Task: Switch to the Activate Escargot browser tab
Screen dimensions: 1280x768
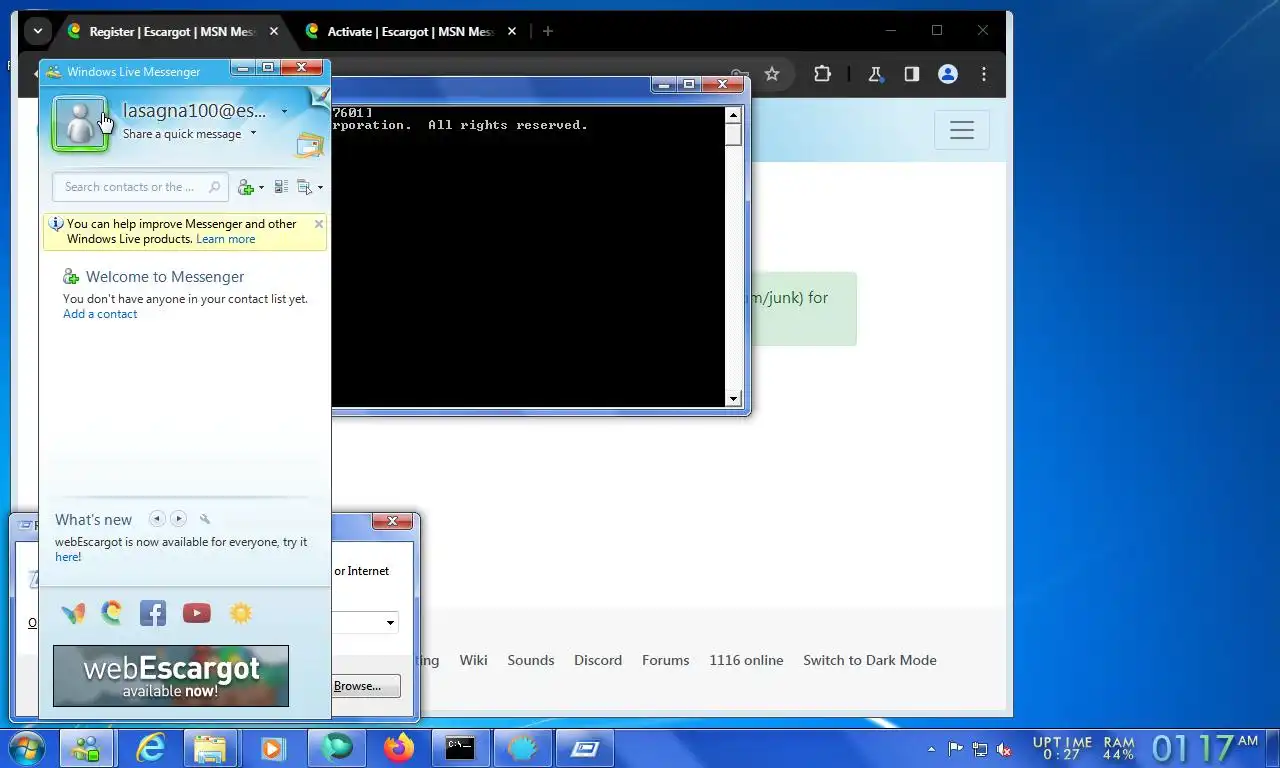Action: click(x=411, y=31)
